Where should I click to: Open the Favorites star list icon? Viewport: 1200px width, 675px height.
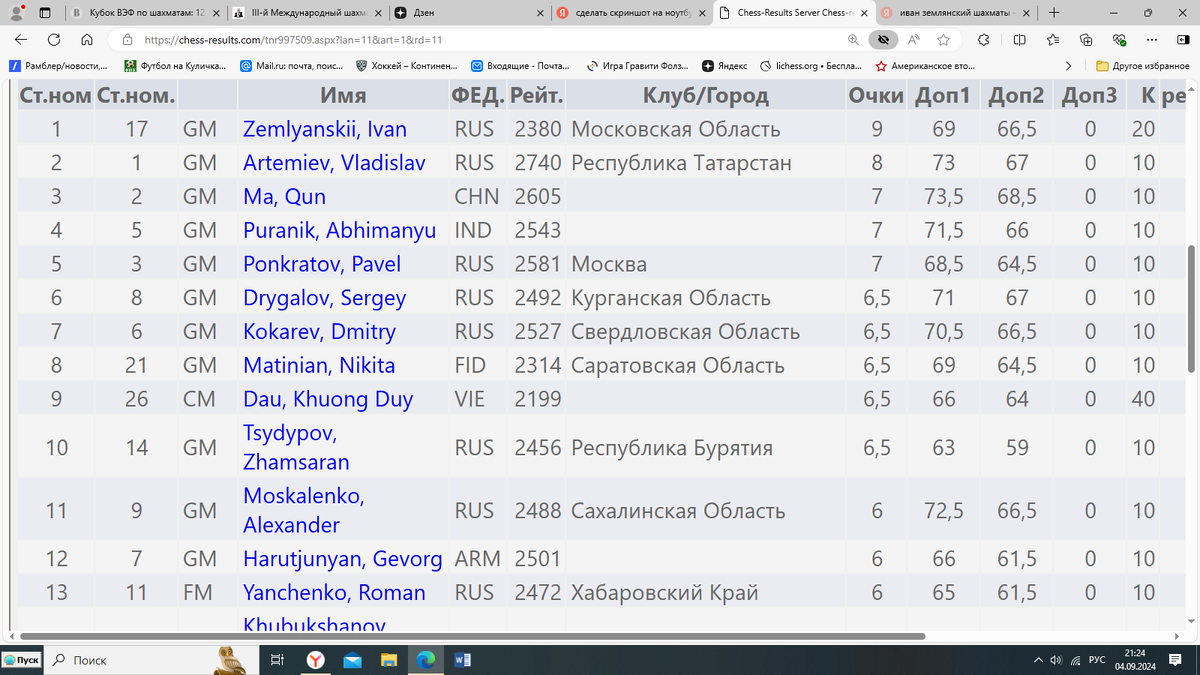(1053, 40)
